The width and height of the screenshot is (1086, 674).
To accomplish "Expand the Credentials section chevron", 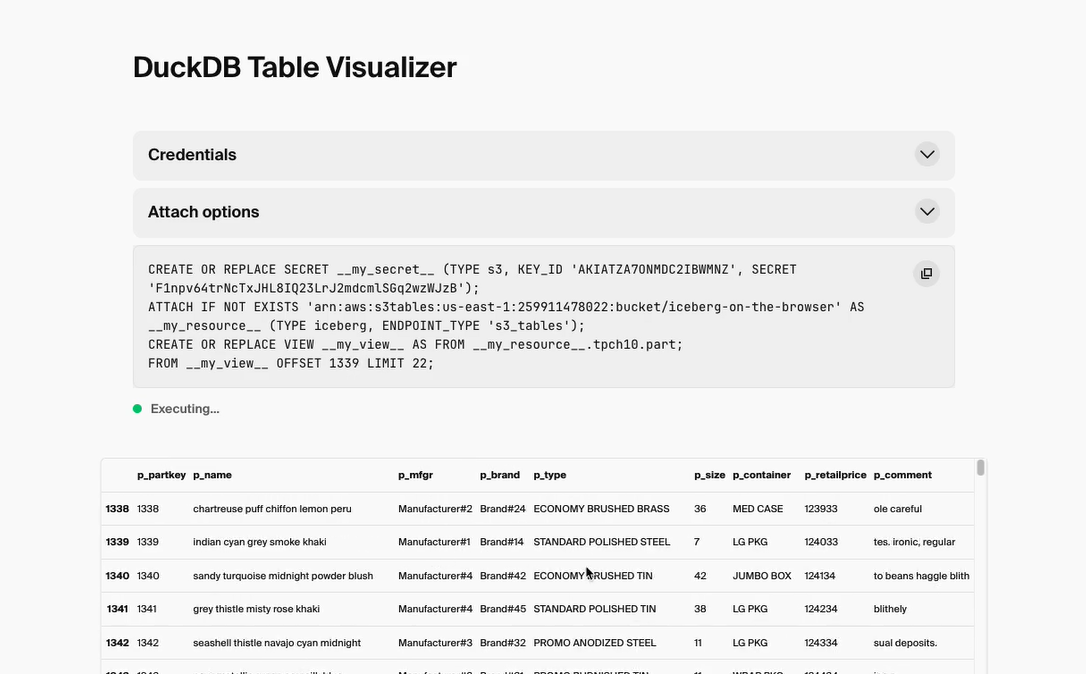I will 927,155.
